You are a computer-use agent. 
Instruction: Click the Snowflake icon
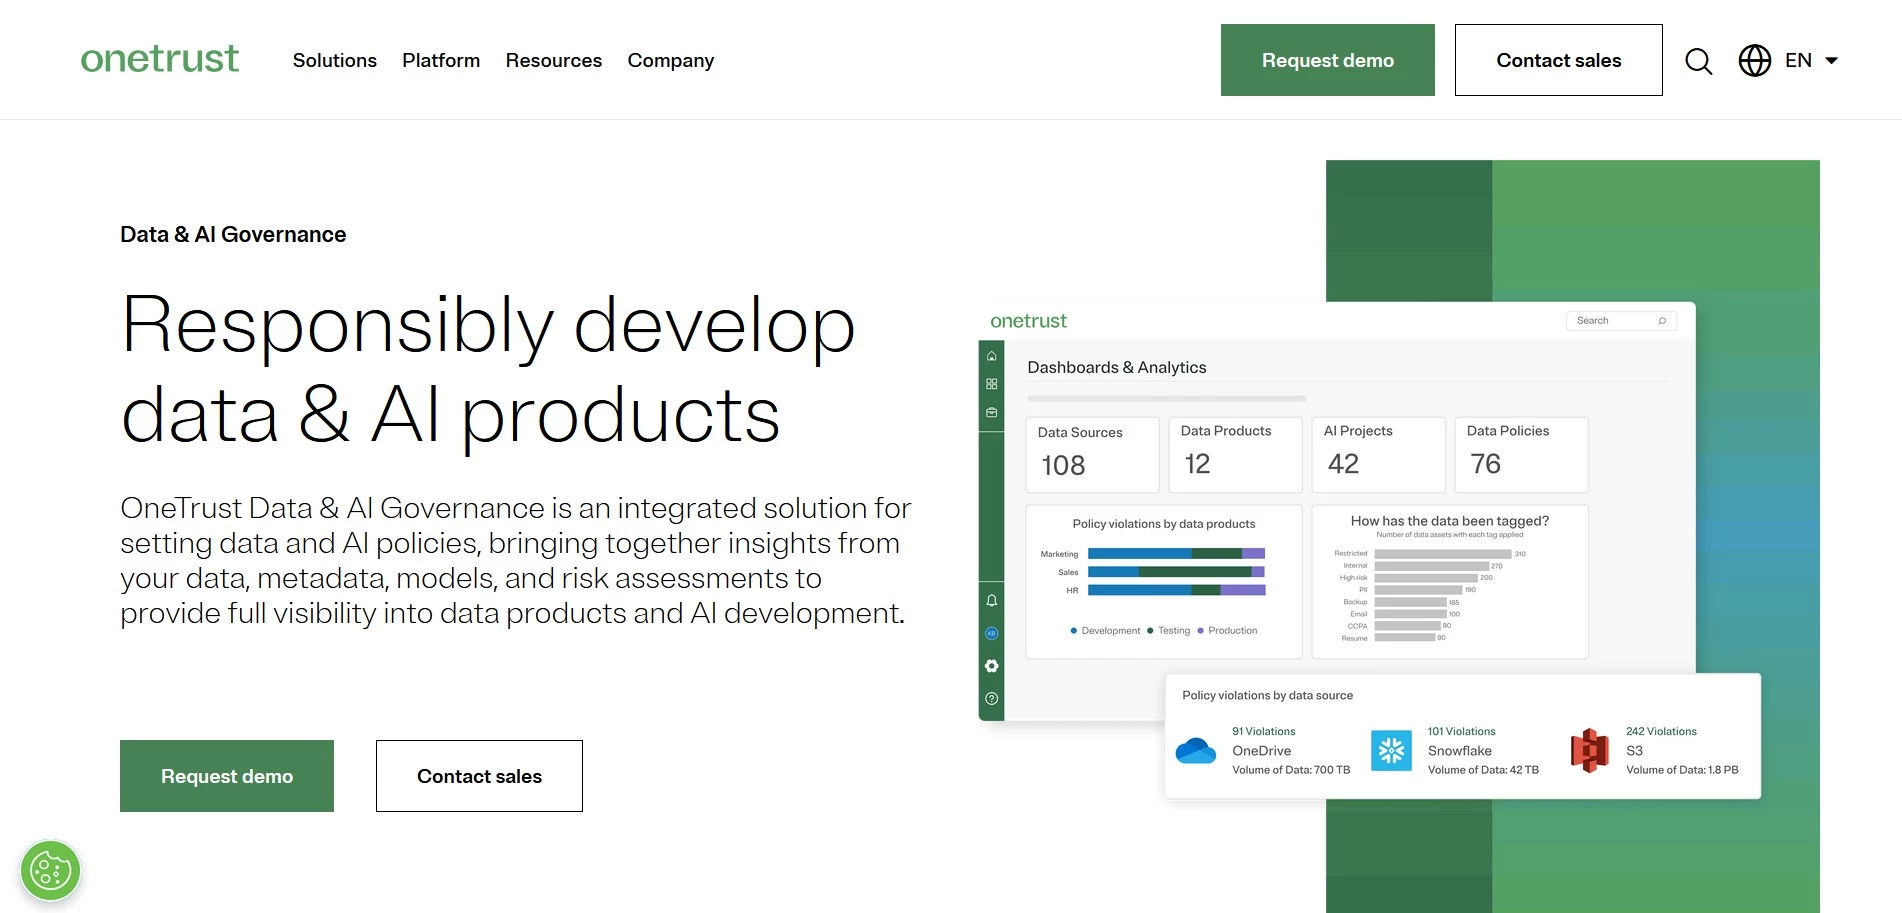coord(1391,751)
